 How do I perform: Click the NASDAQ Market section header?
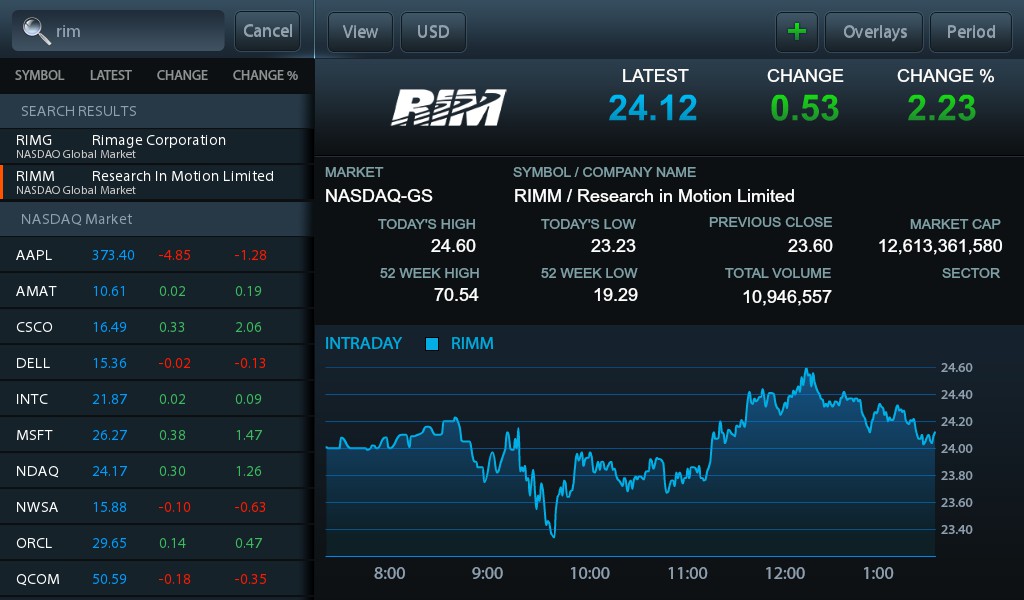157,219
